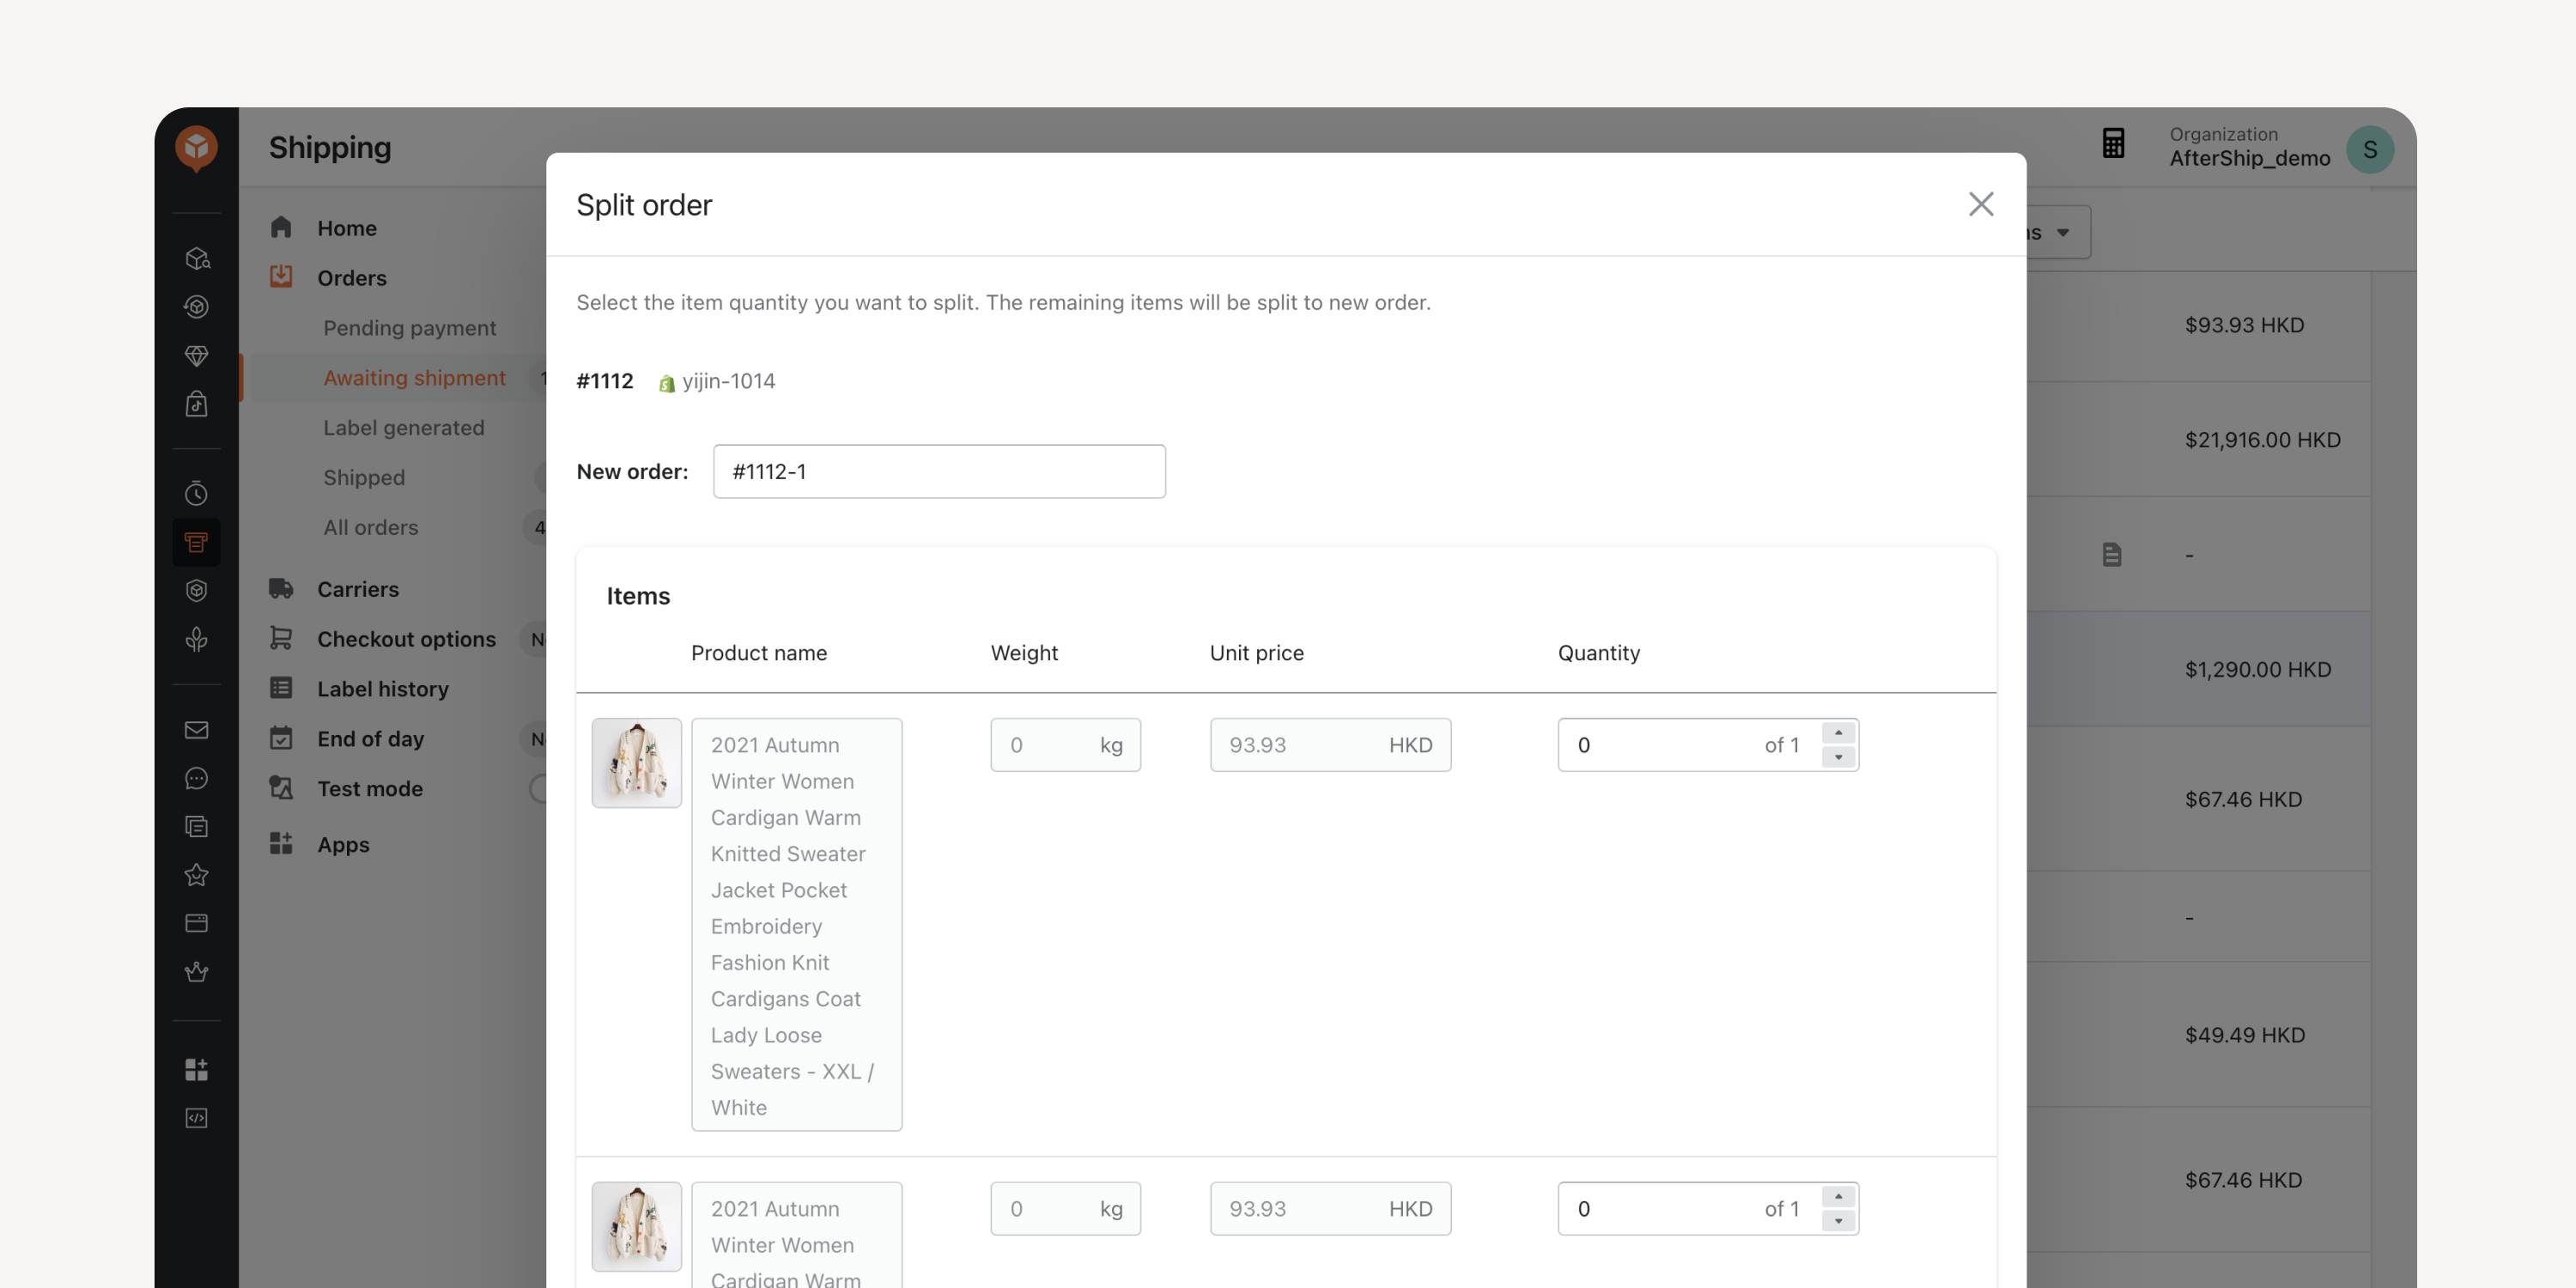Click first cardigan product thumbnail
Viewport: 2576px width, 1288px height.
[x=636, y=763]
